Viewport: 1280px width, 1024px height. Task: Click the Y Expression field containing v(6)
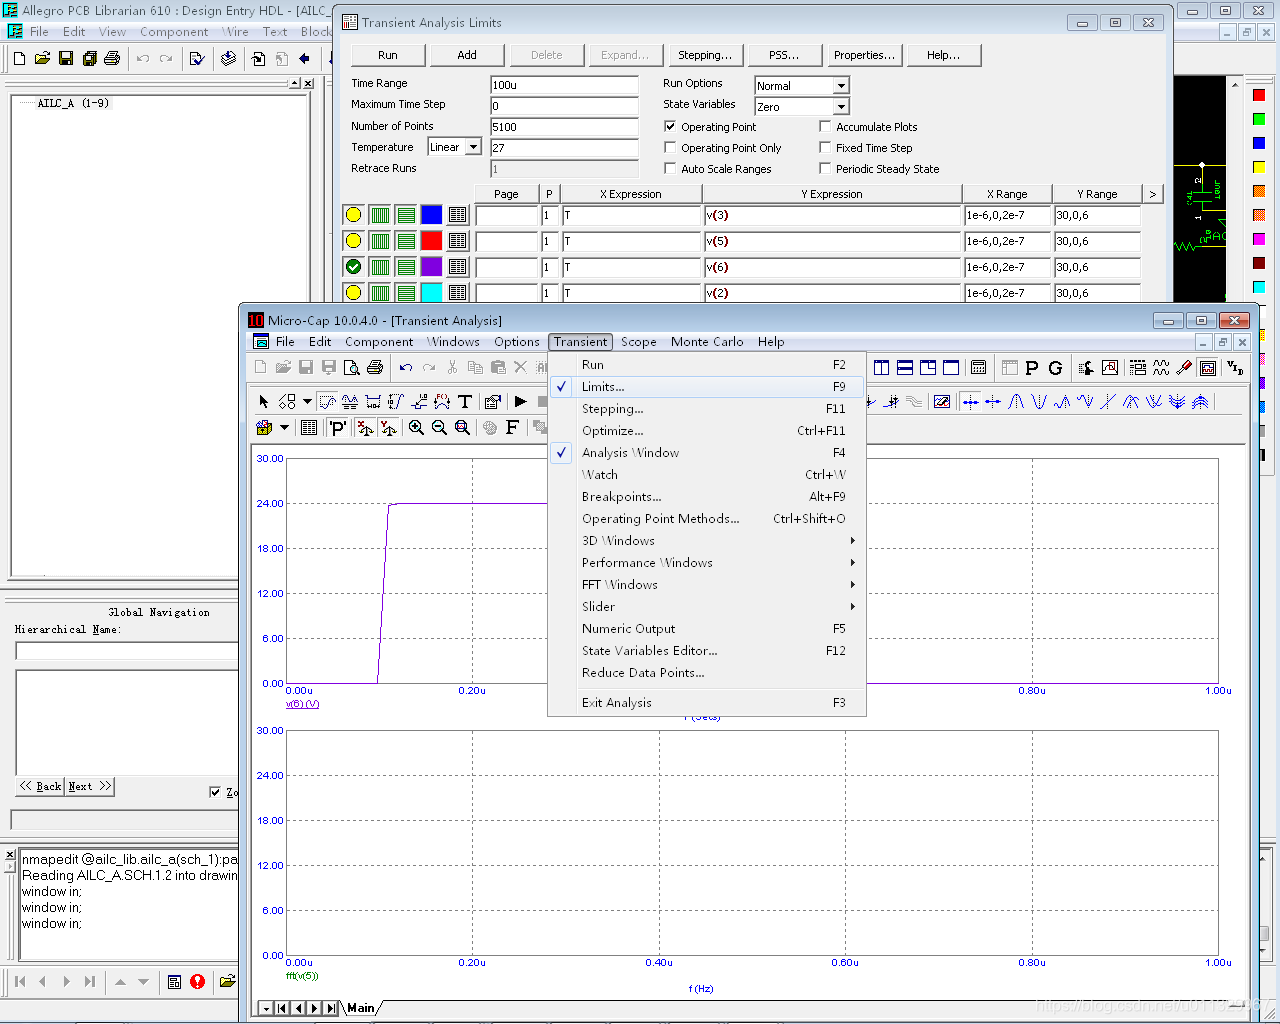832,267
